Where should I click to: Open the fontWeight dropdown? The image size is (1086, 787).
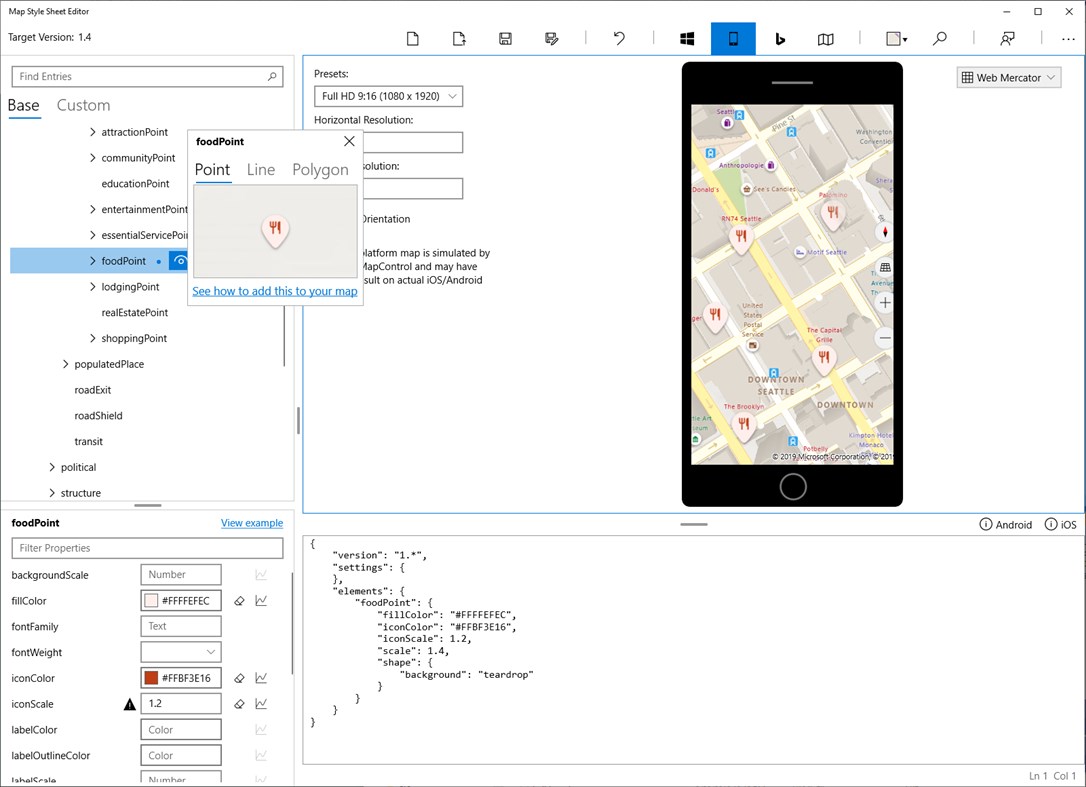click(x=181, y=652)
